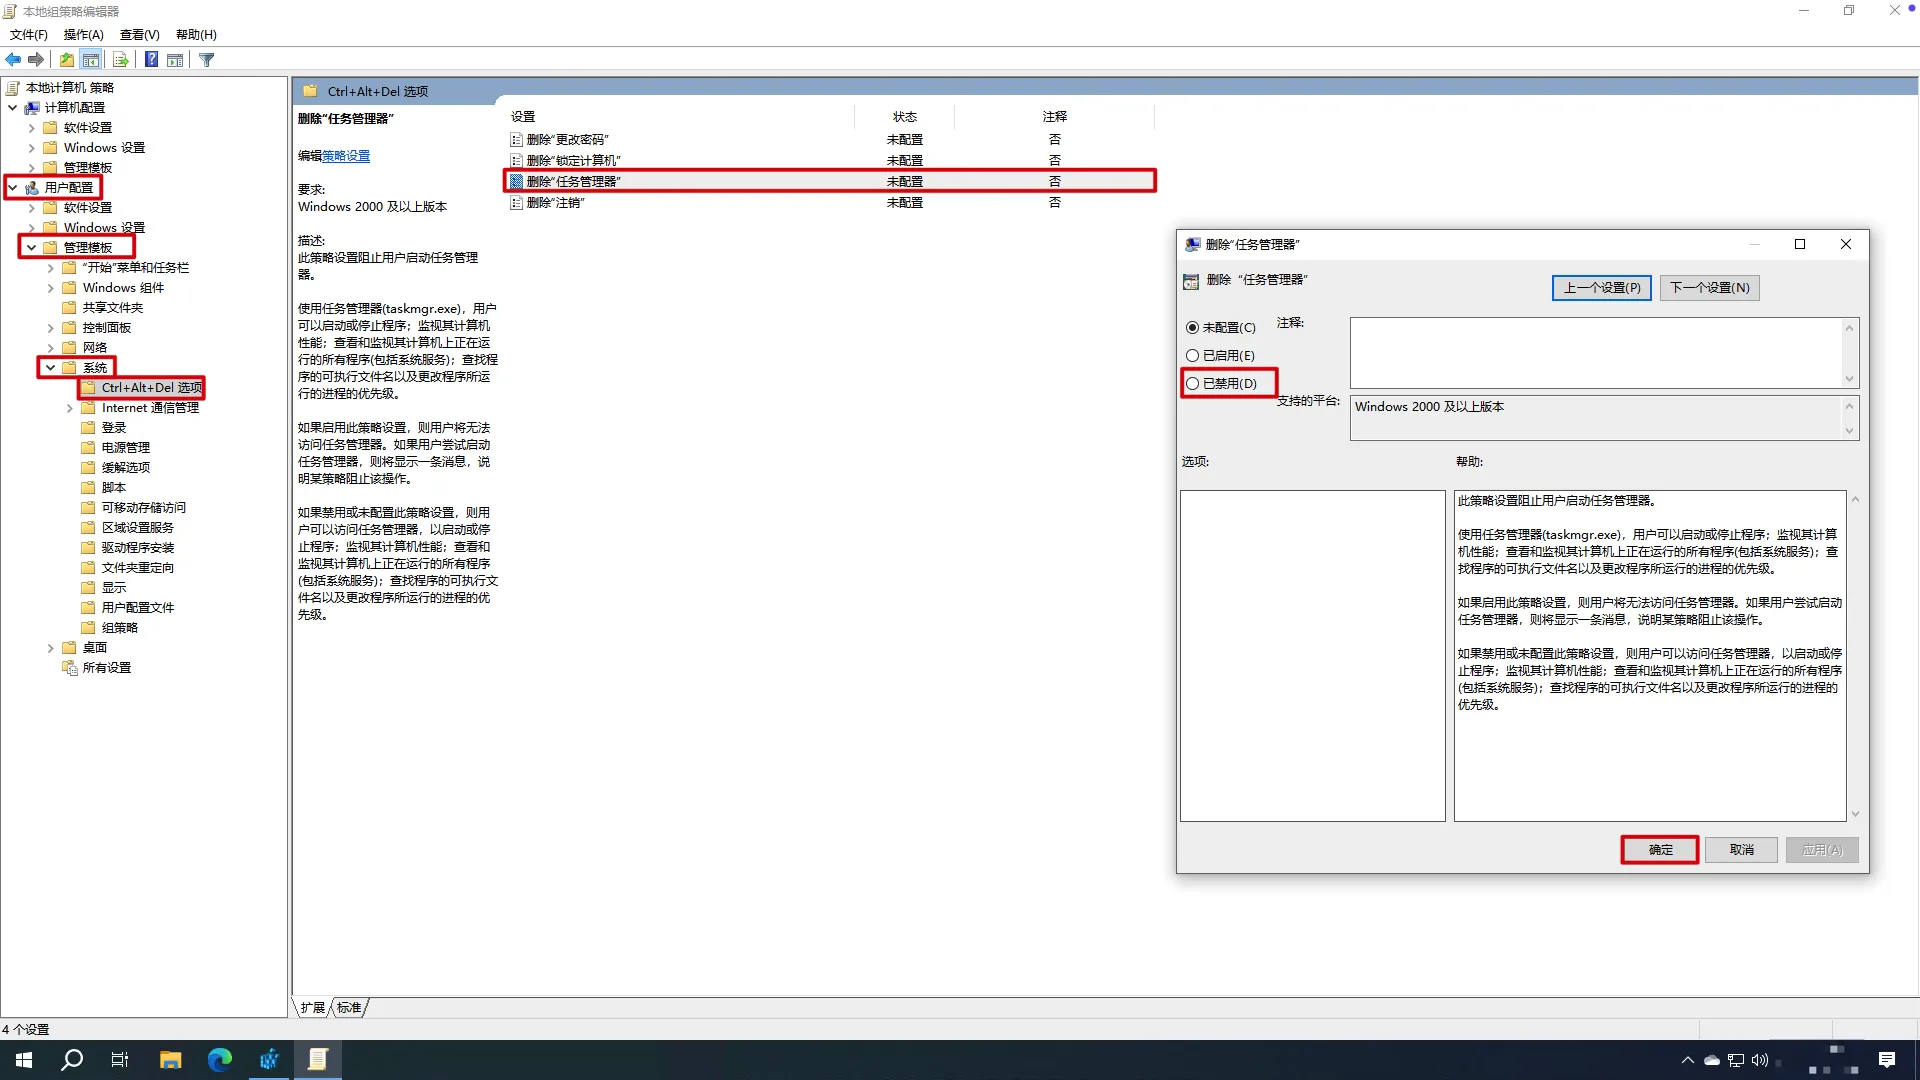Select the 未配置(C) radio button
Viewport: 1920px width, 1080px height.
click(x=1192, y=328)
